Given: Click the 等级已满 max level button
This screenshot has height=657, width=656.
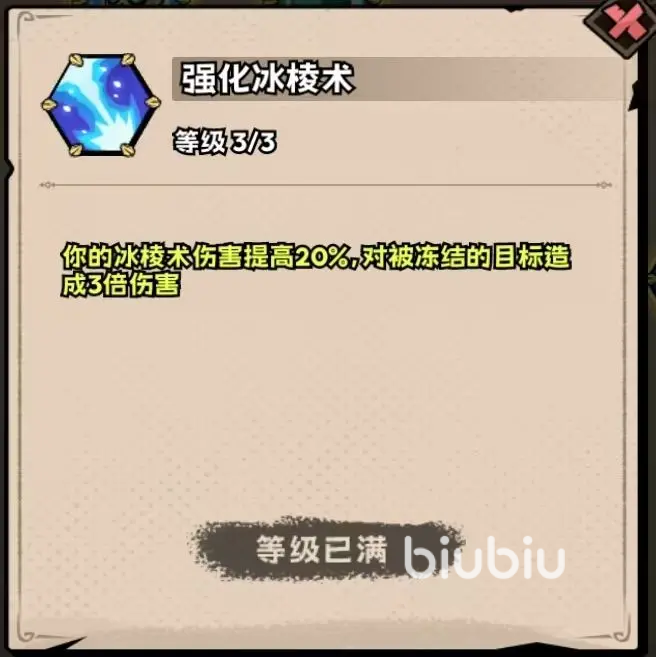Looking at the screenshot, I should coord(322,549).
